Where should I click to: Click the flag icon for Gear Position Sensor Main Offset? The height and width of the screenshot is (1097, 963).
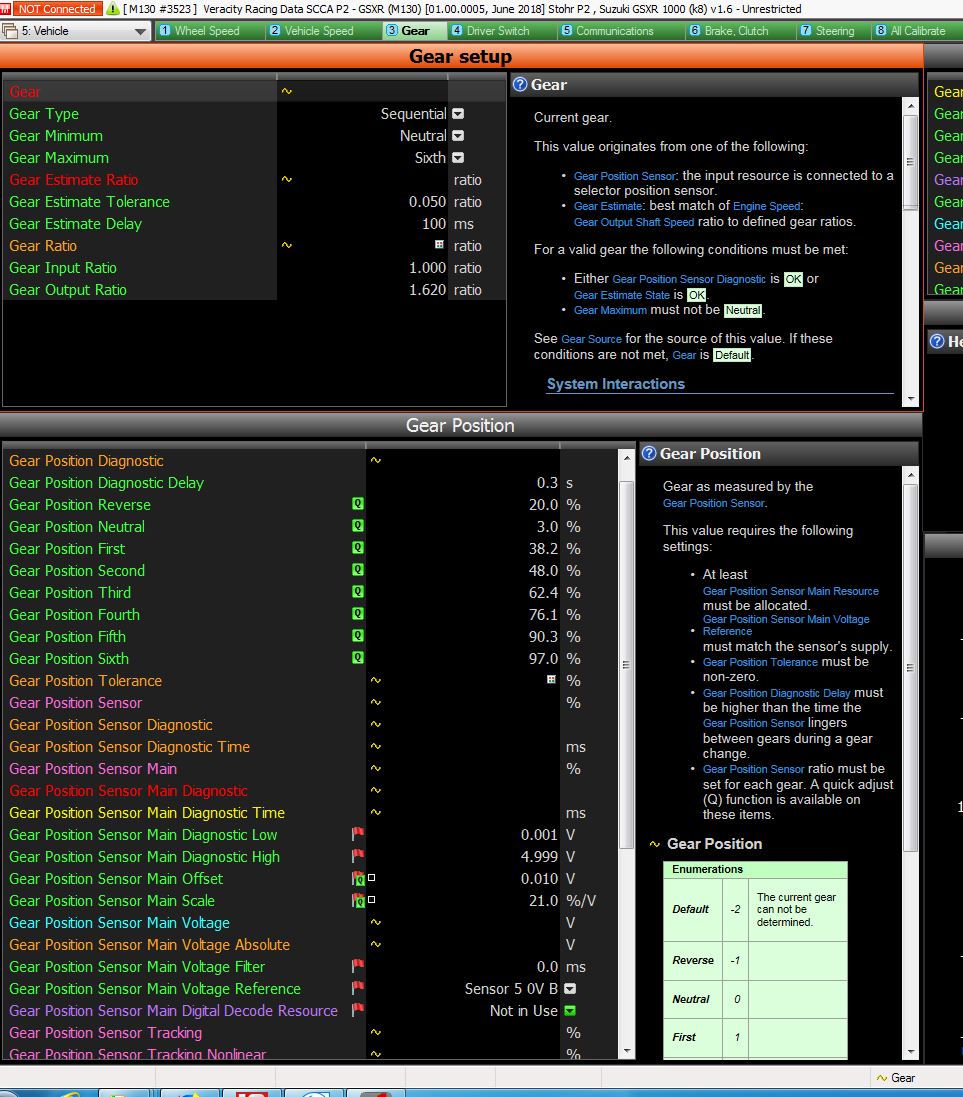tap(358, 879)
